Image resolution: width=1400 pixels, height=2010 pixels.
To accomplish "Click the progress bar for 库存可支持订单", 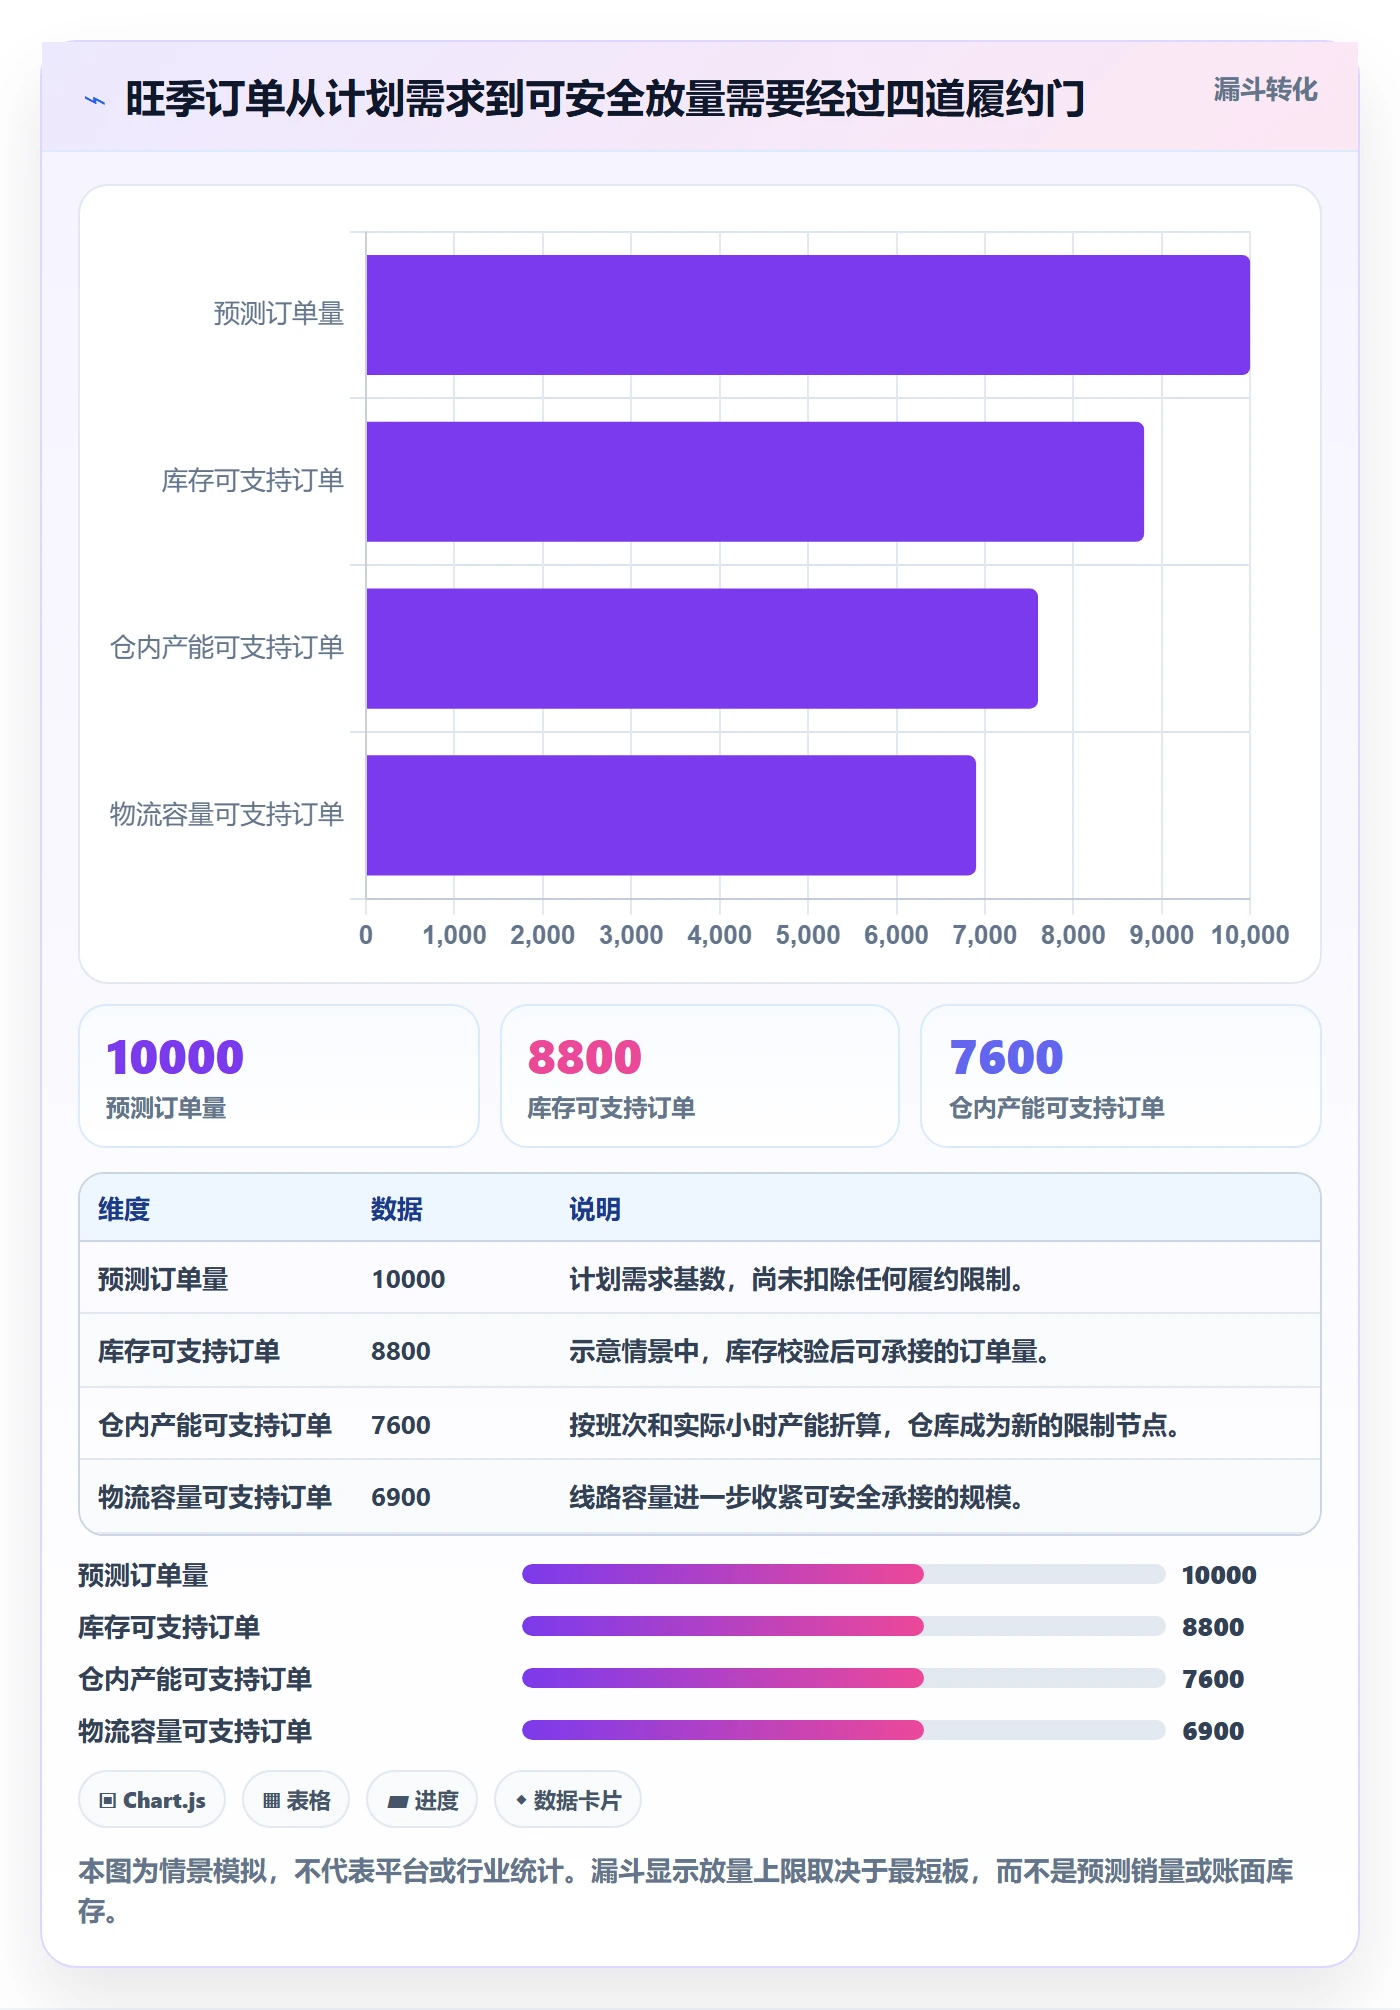I will (843, 1626).
